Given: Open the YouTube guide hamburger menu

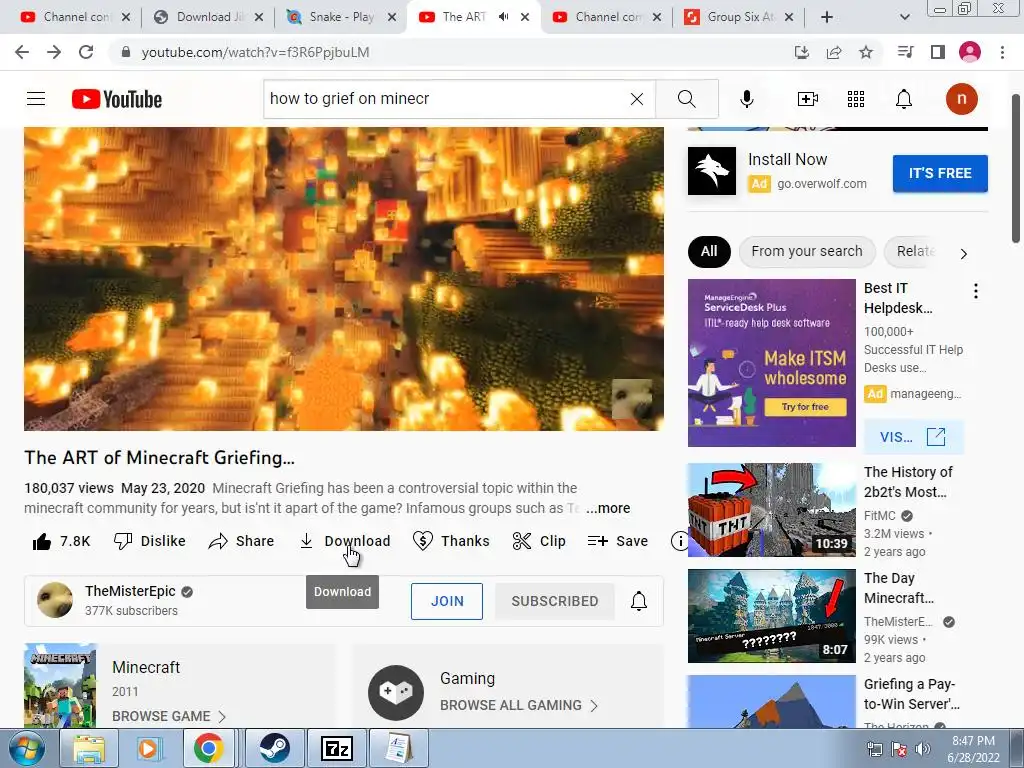Looking at the screenshot, I should [36, 99].
